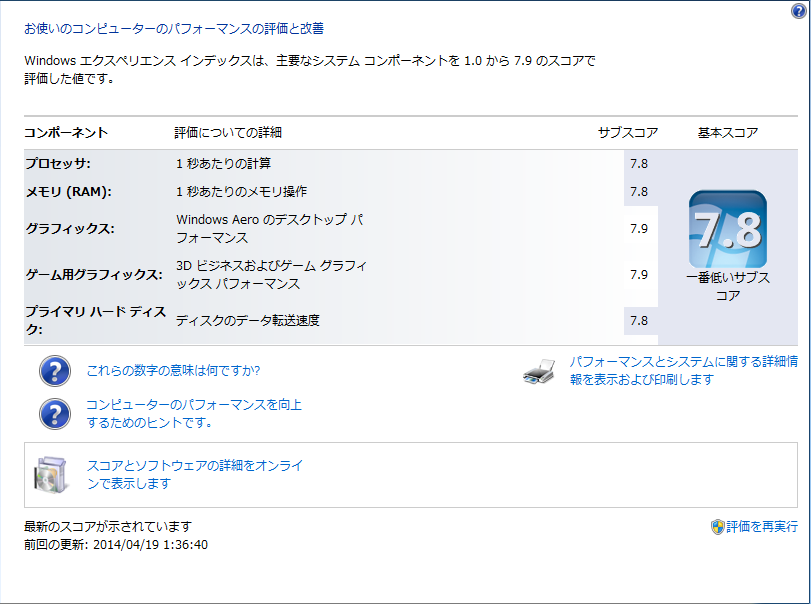Click the status text 最新のスコアが示されています

pos(108,527)
